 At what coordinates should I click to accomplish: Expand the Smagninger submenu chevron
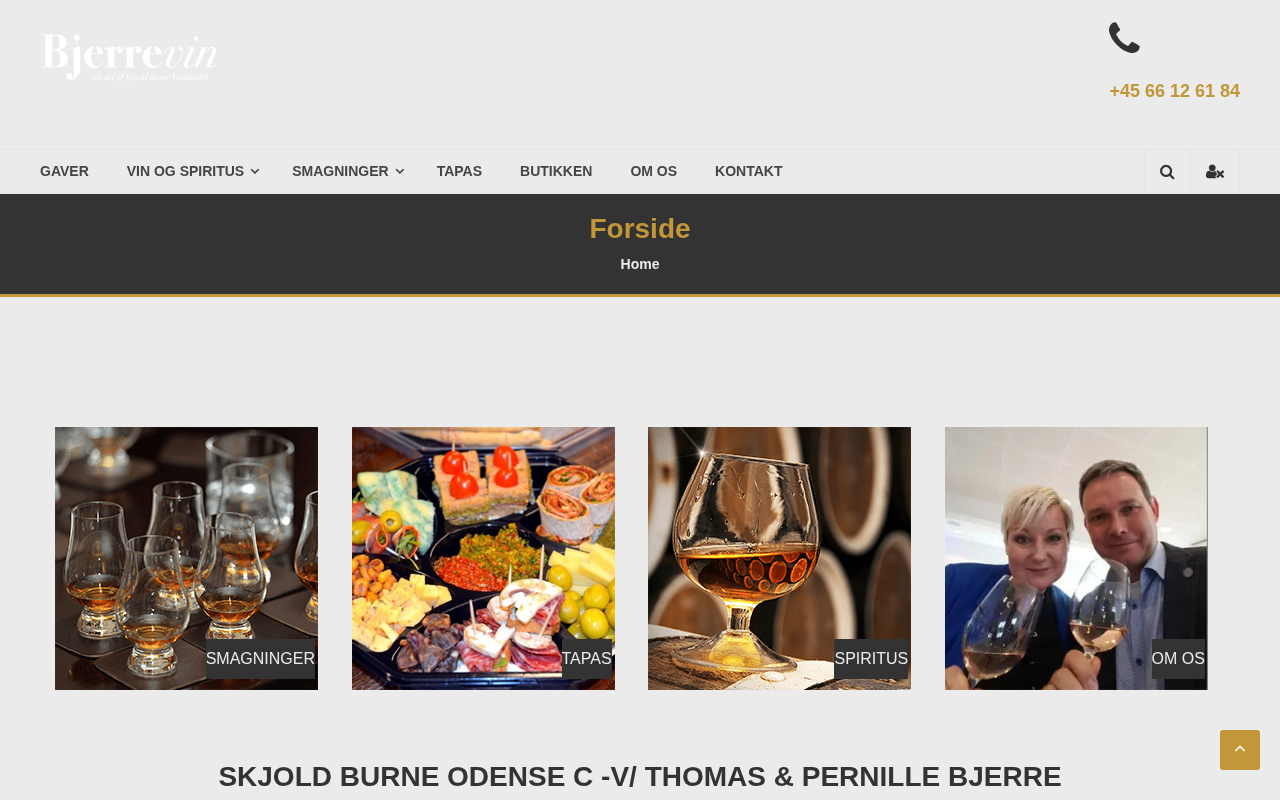click(x=400, y=172)
